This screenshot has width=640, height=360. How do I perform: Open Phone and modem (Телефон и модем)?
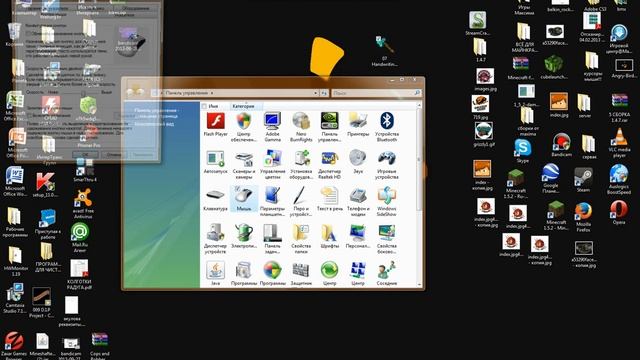pyautogui.click(x=358, y=202)
